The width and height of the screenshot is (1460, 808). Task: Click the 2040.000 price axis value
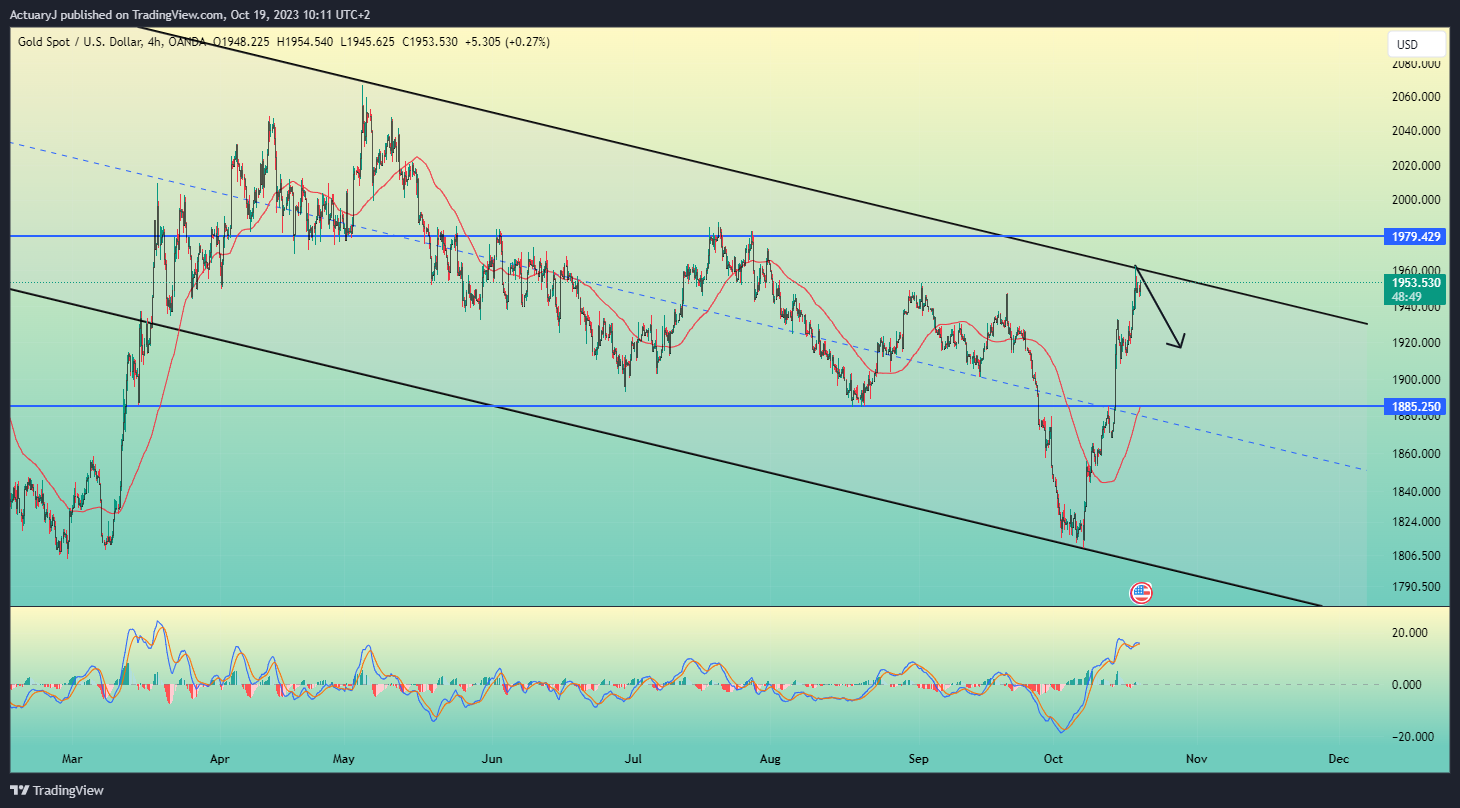click(x=1416, y=131)
